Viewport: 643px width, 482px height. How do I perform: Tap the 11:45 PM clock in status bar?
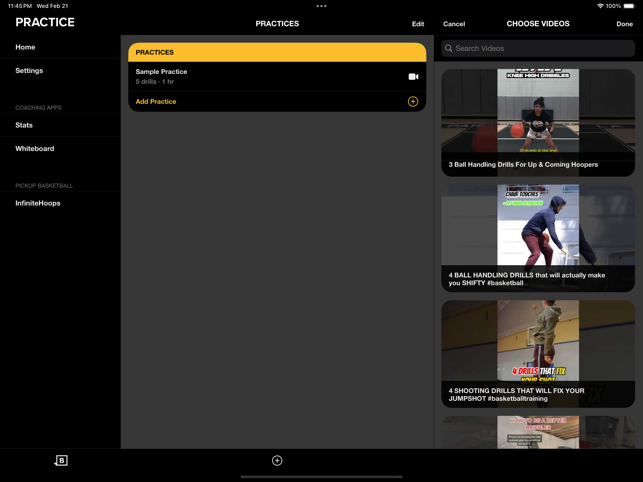pyautogui.click(x=20, y=6)
